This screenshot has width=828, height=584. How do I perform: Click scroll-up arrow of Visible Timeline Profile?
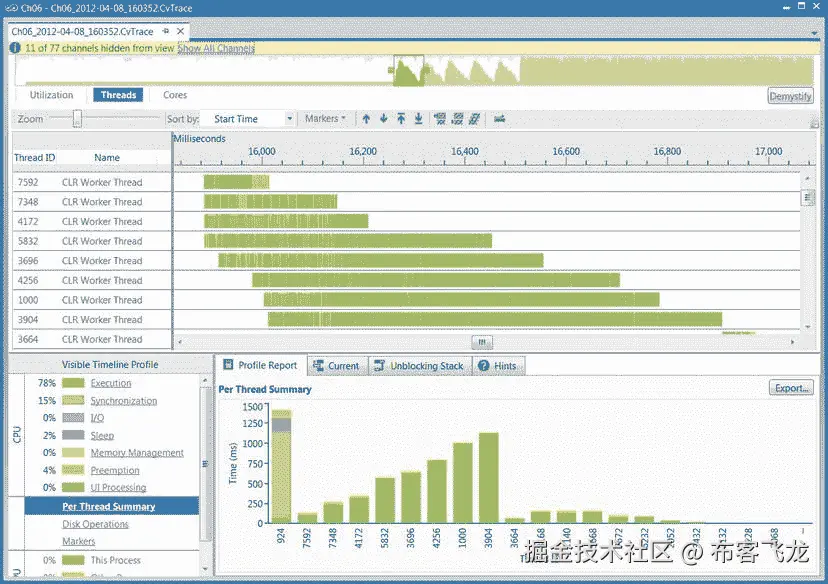pos(205,380)
